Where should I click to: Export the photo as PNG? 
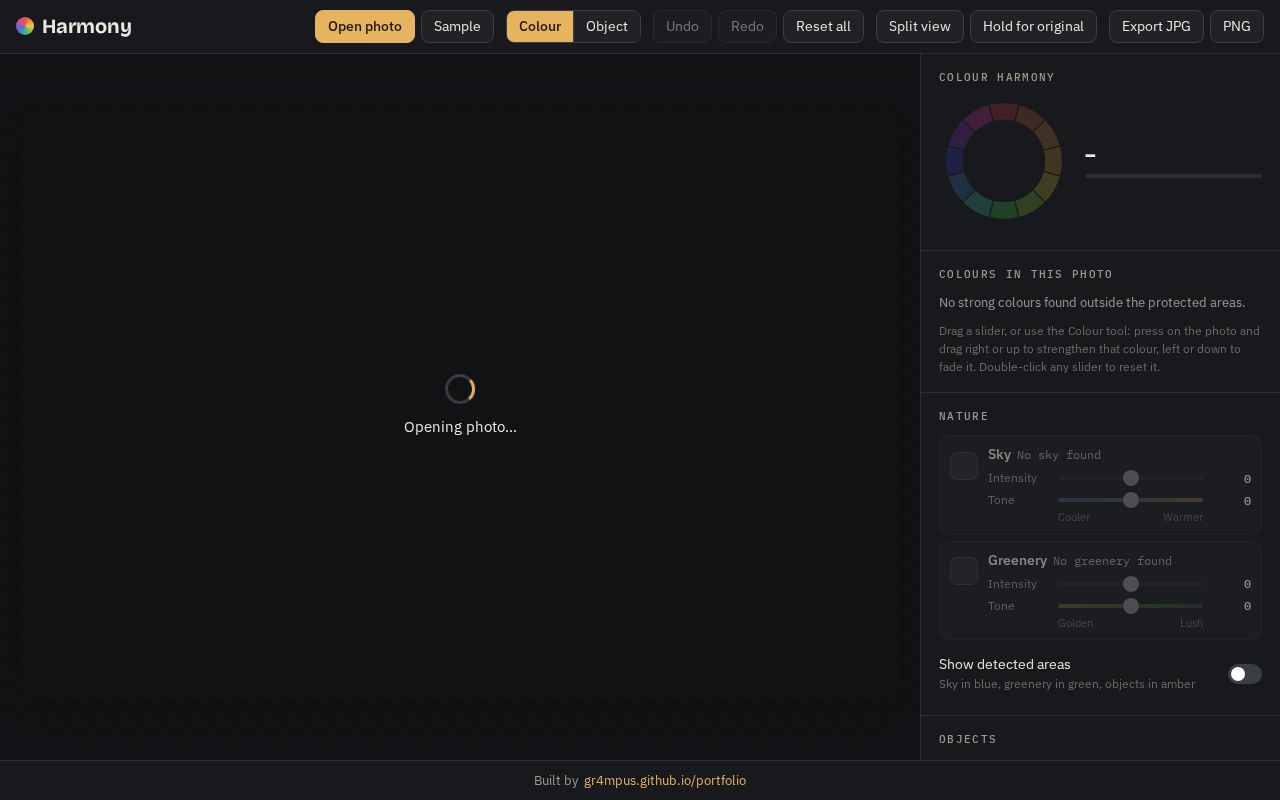pos(1237,26)
